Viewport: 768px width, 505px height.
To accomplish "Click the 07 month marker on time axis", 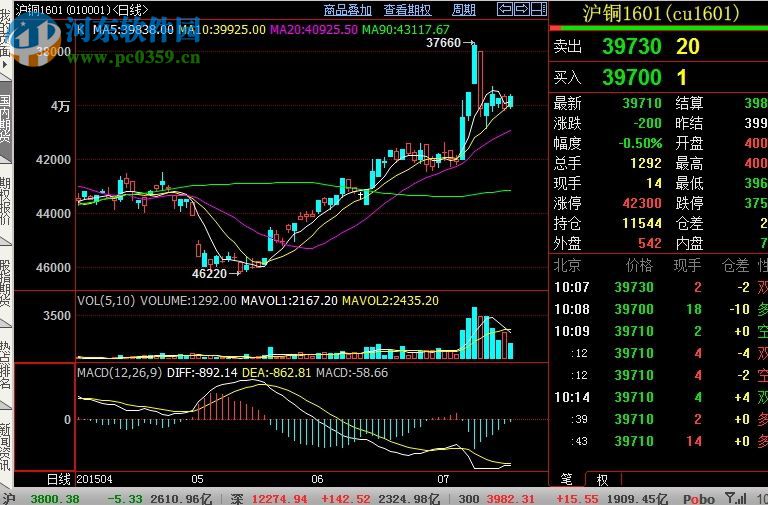I will (443, 479).
